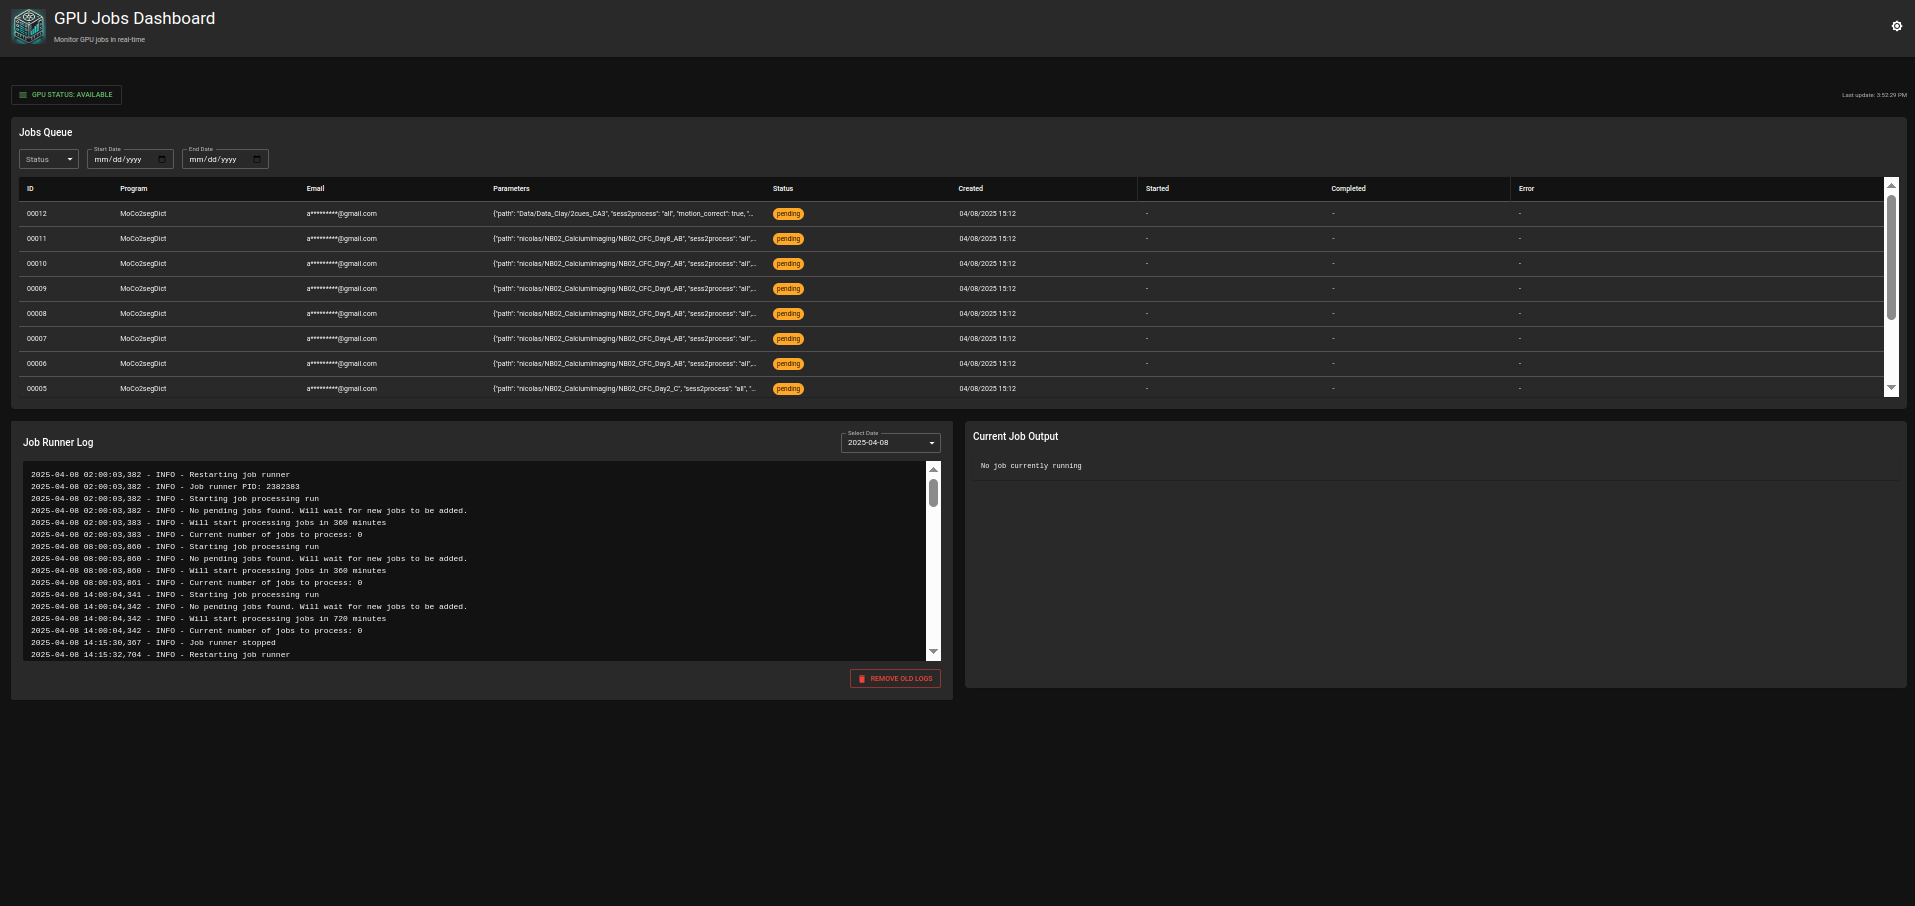The width and height of the screenshot is (1915, 906).
Task: Click pending badge for job 00008
Action: point(788,314)
